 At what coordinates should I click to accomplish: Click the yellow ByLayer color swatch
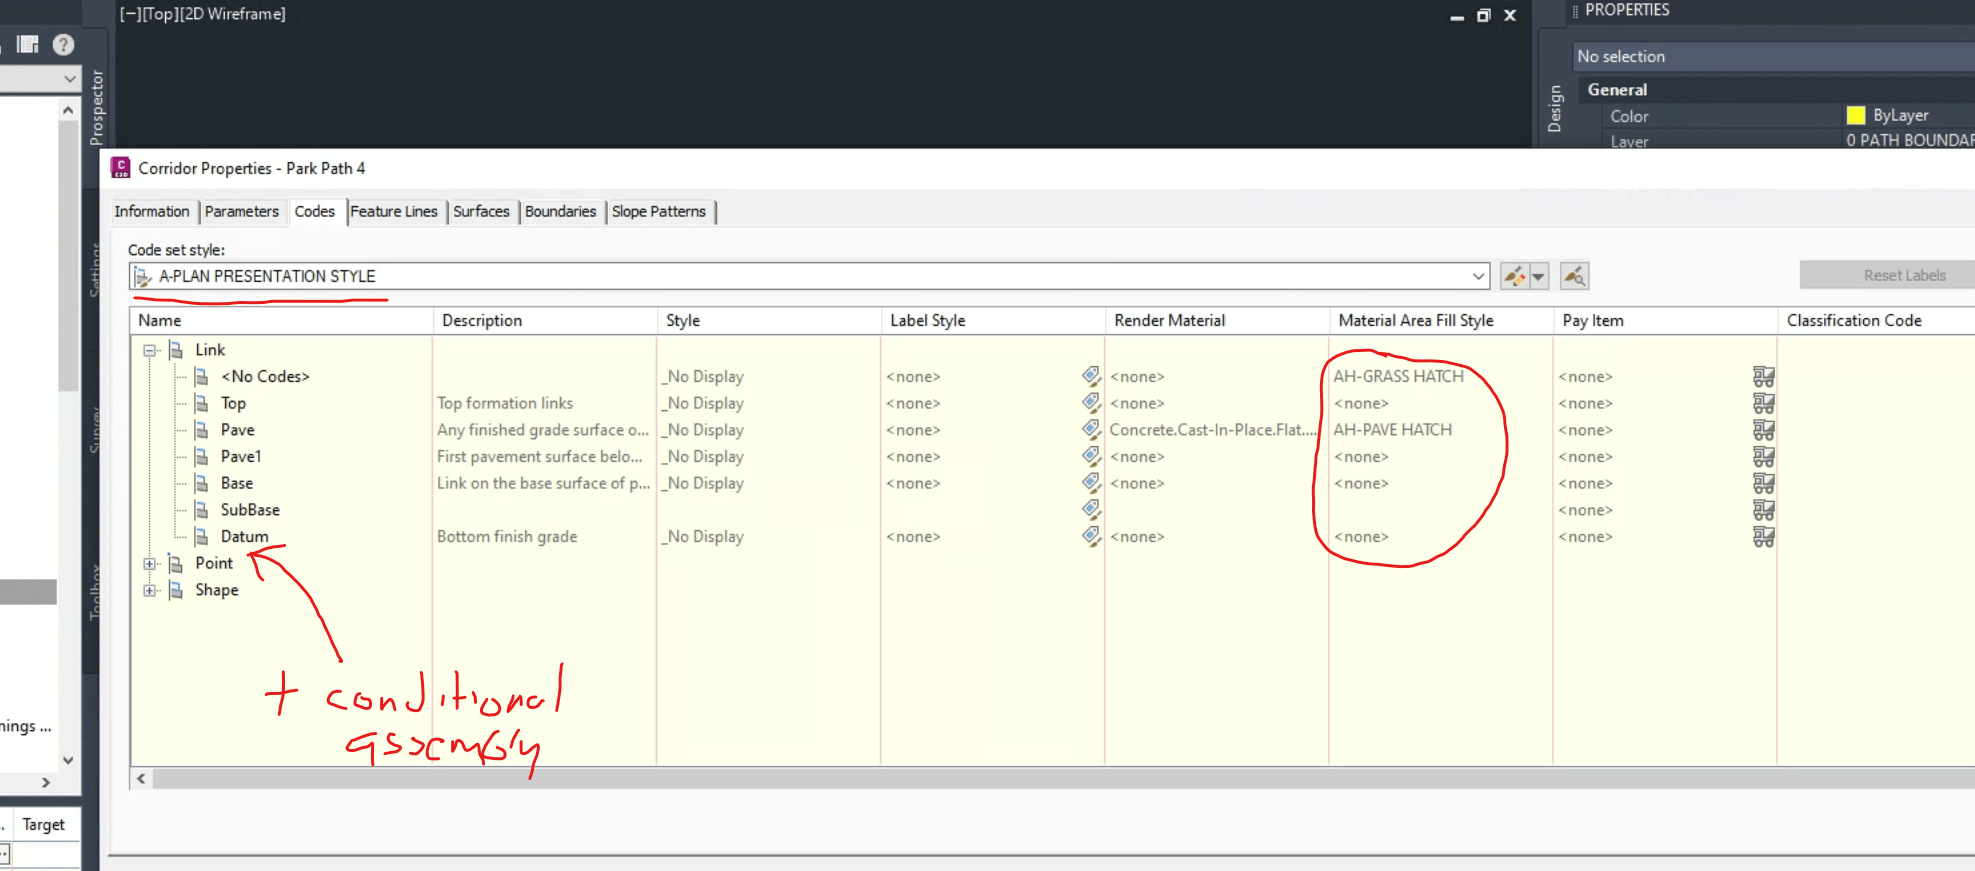point(1856,115)
